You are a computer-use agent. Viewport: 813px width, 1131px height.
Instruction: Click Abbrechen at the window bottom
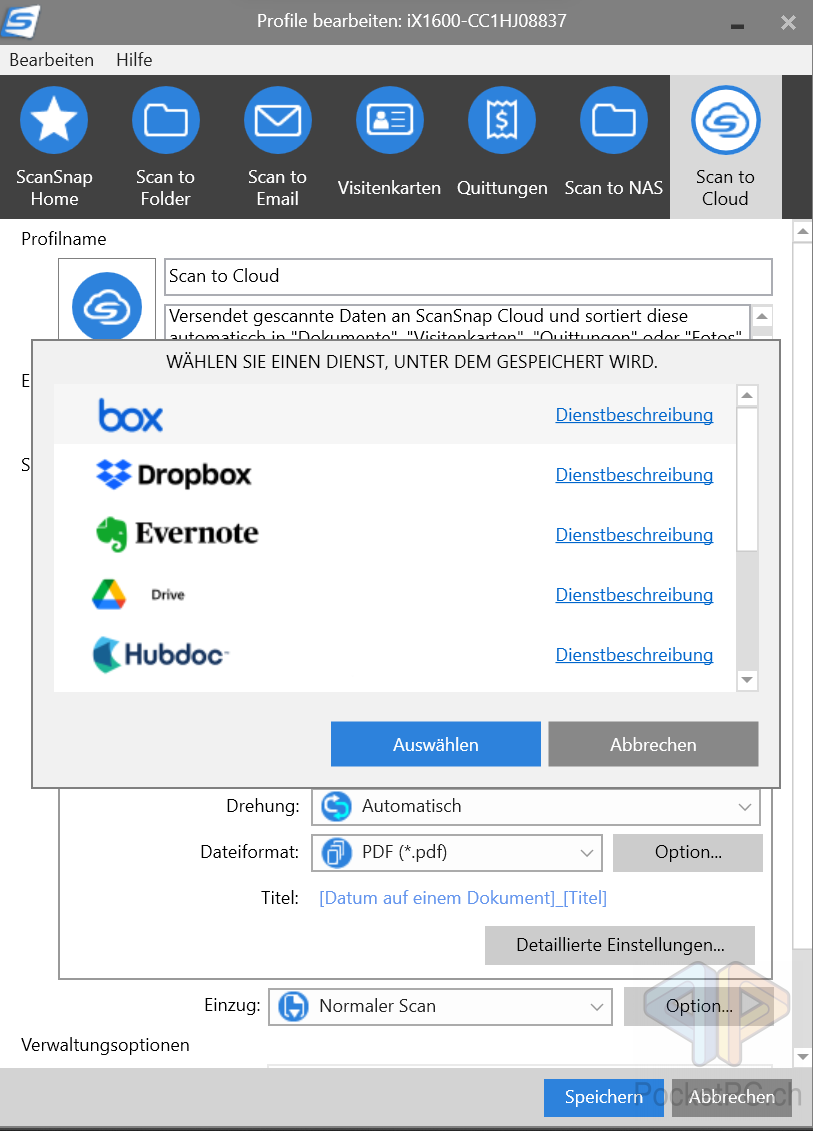[x=731, y=1097]
